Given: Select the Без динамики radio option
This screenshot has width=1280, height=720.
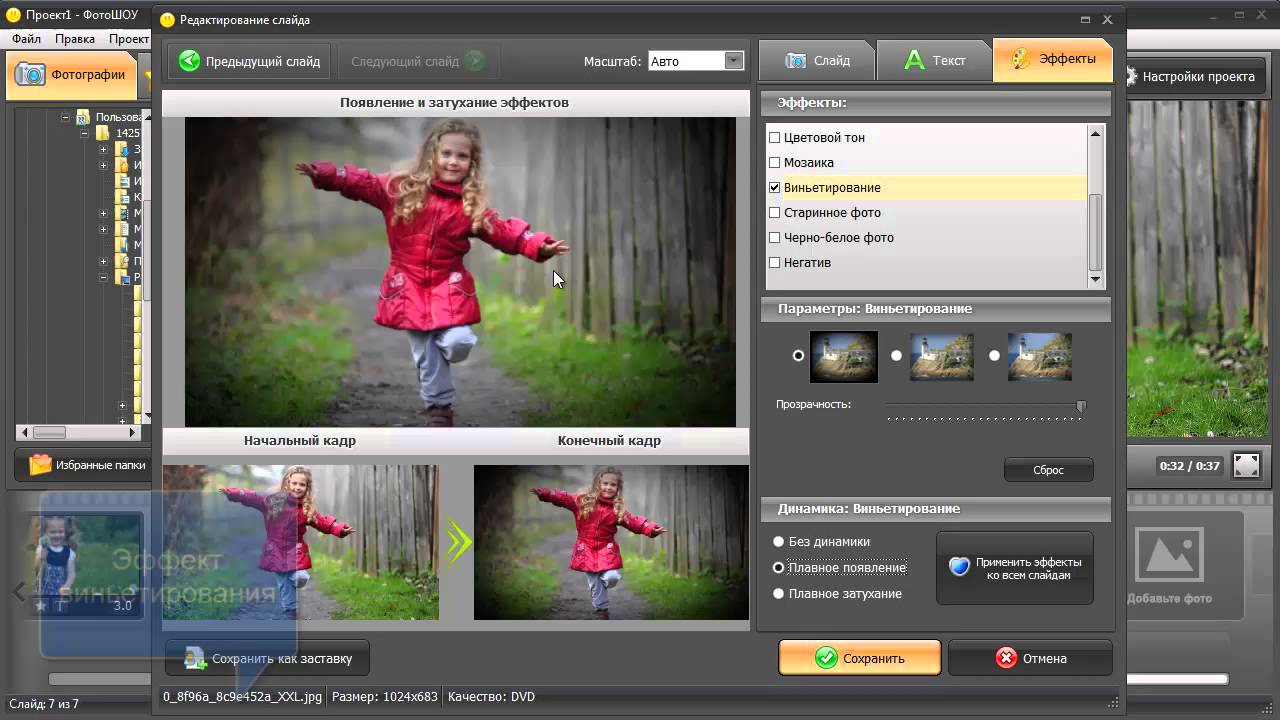Looking at the screenshot, I should [x=778, y=542].
